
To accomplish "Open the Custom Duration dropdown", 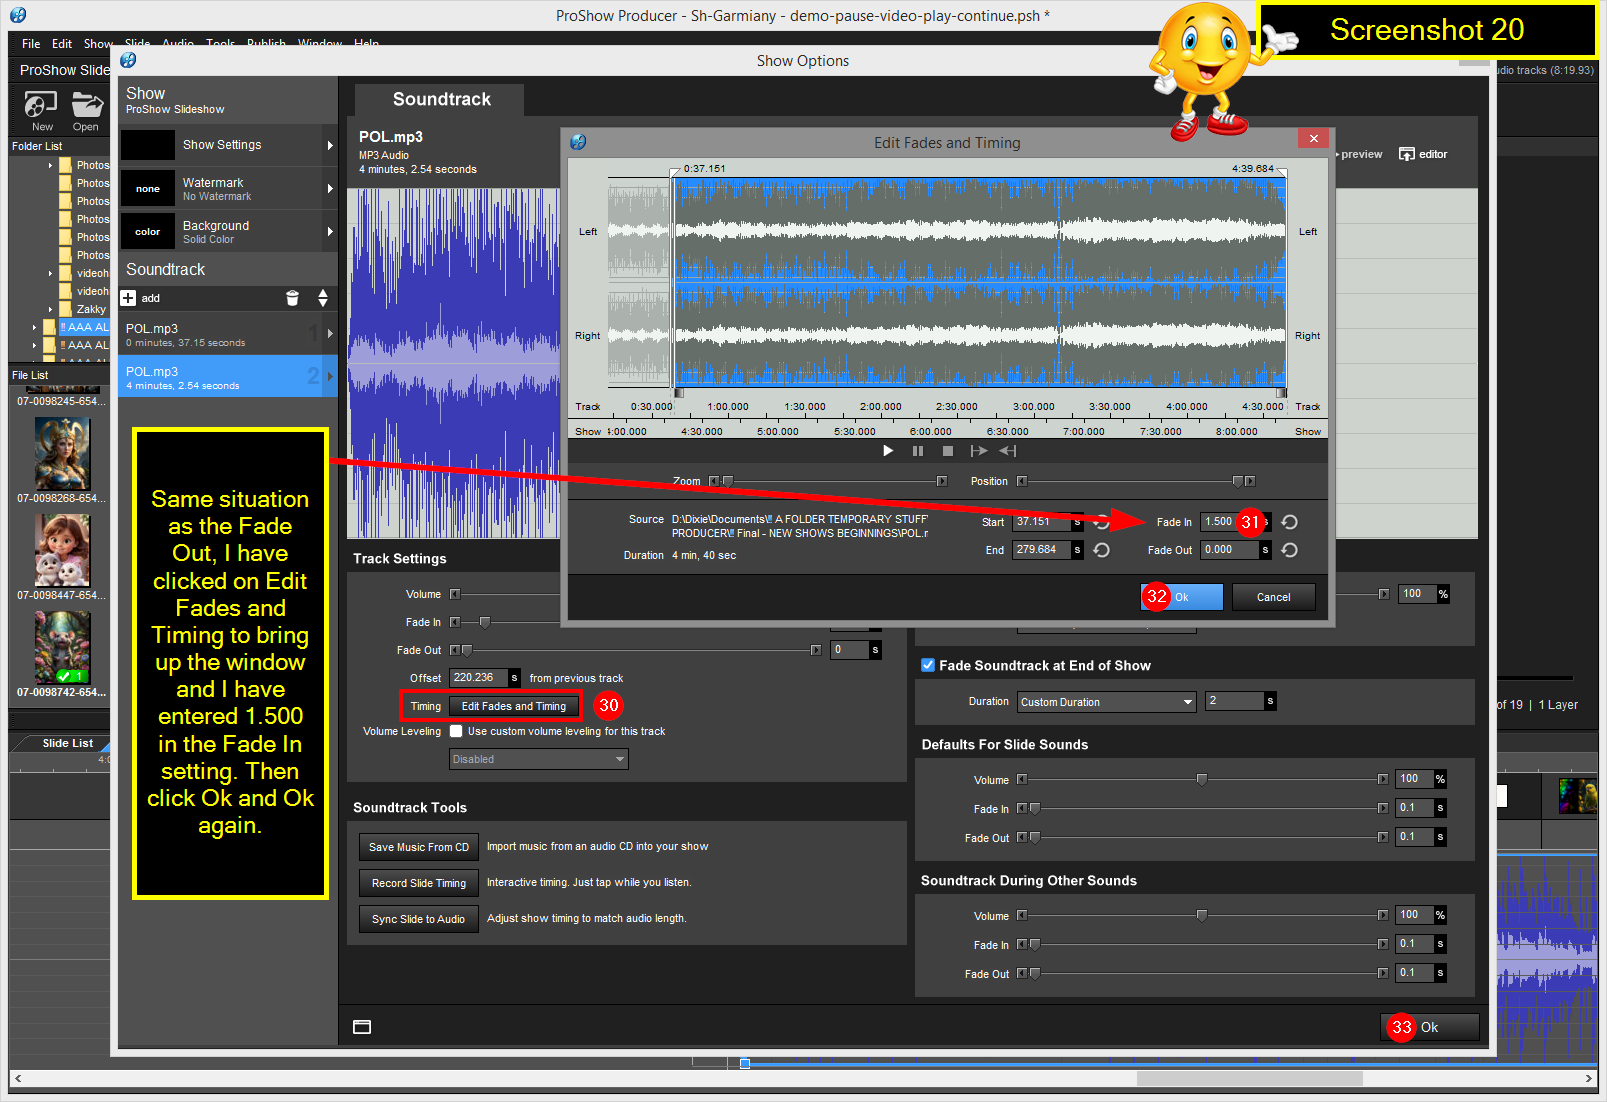I will (1106, 702).
